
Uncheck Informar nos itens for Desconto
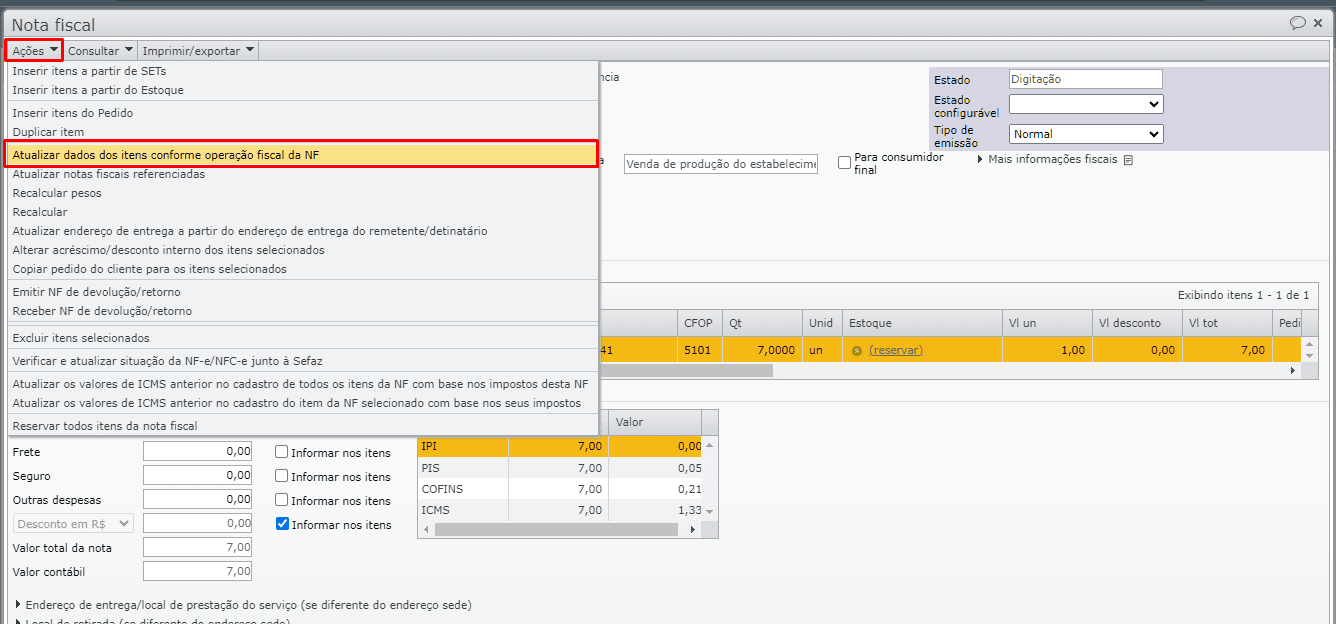click(x=282, y=524)
